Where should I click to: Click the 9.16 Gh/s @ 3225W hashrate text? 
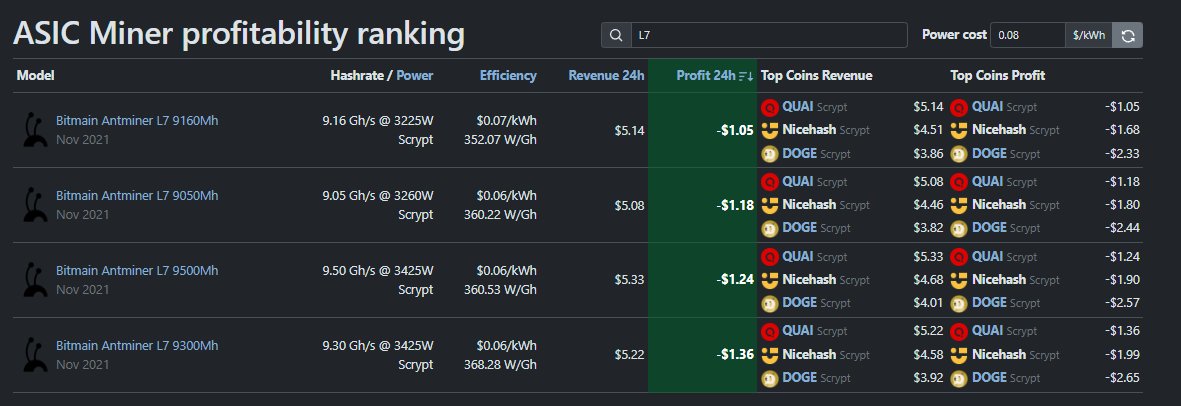378,121
